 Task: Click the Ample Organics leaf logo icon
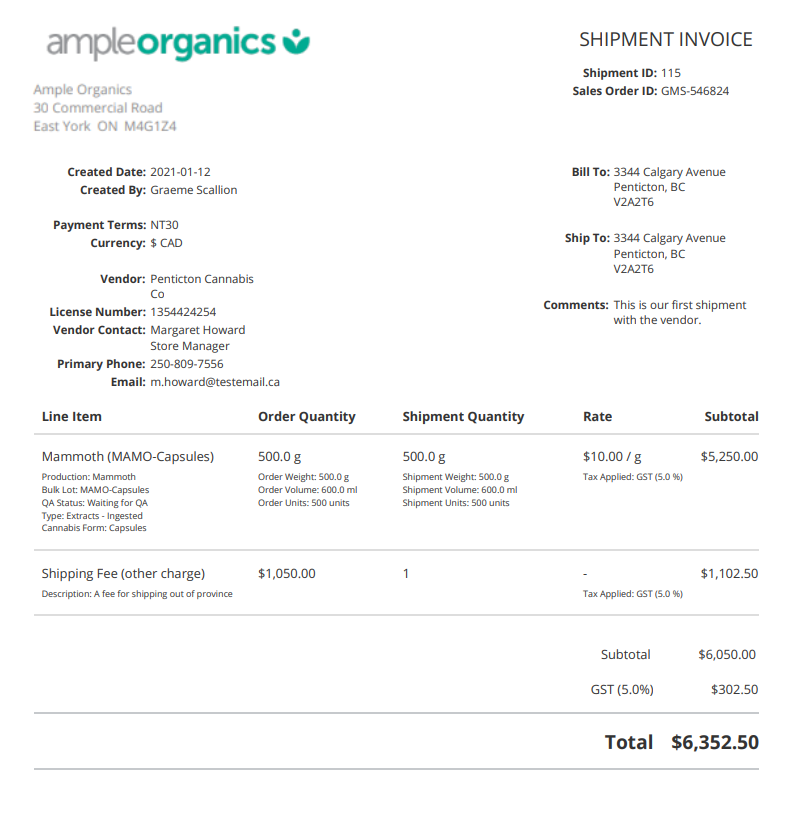[296, 42]
